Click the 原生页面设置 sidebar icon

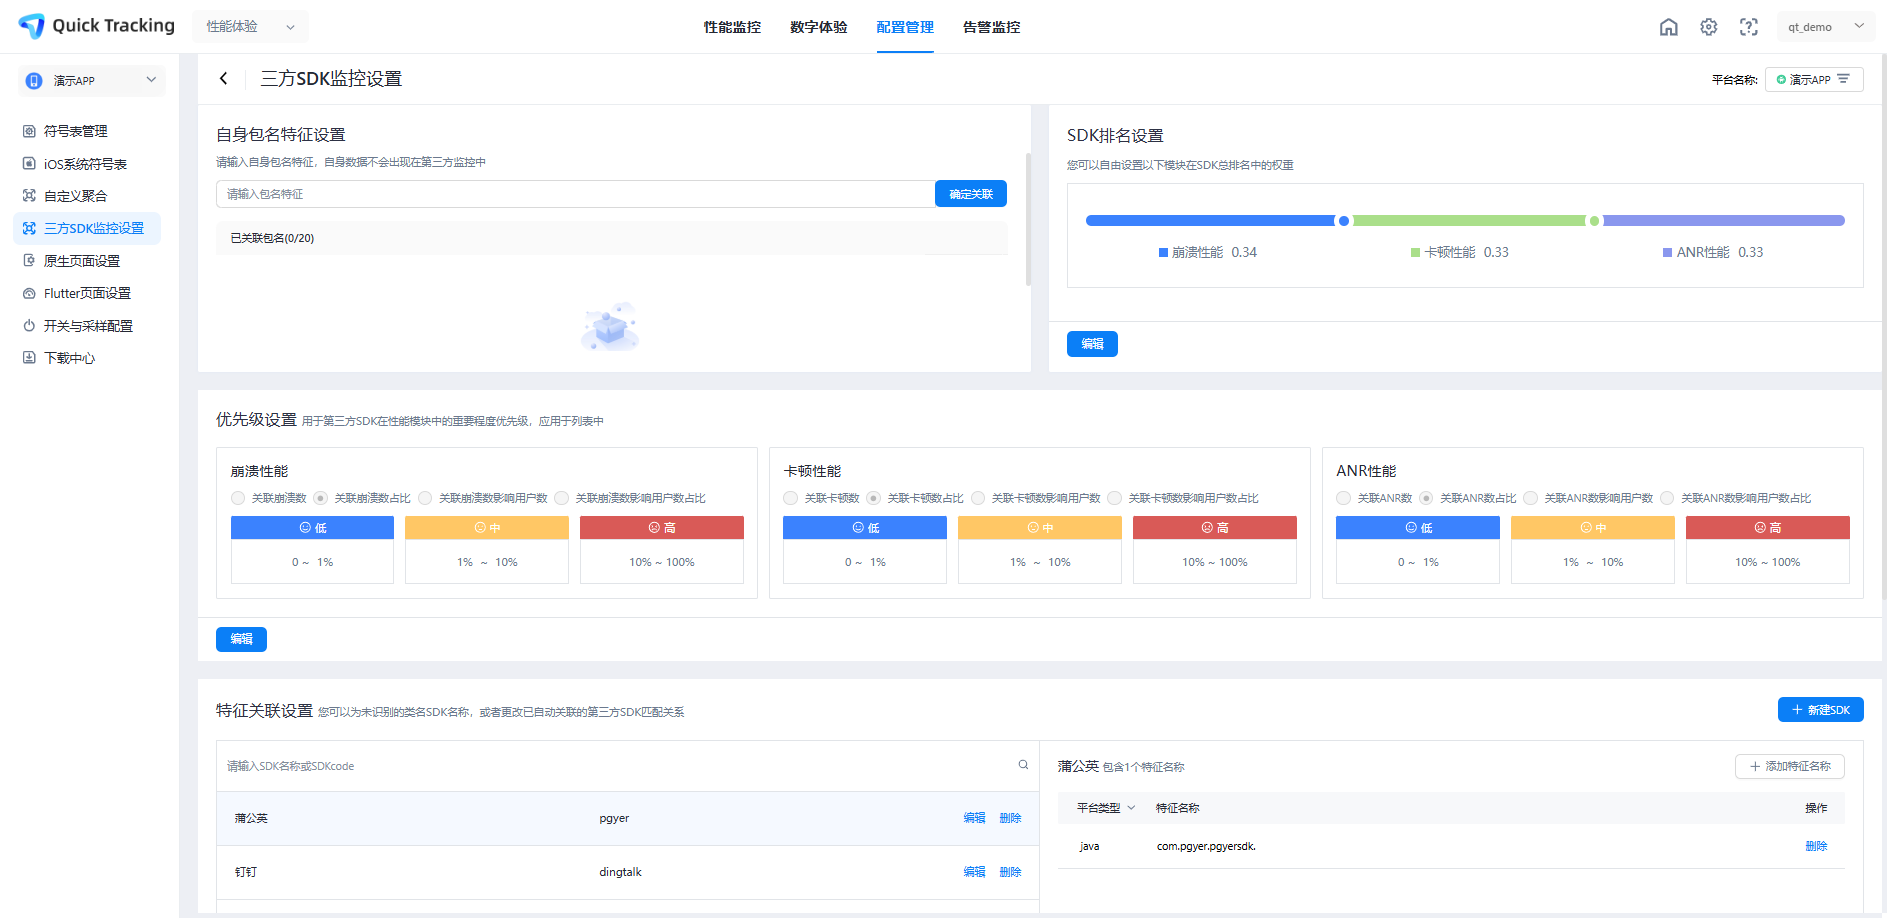point(29,260)
